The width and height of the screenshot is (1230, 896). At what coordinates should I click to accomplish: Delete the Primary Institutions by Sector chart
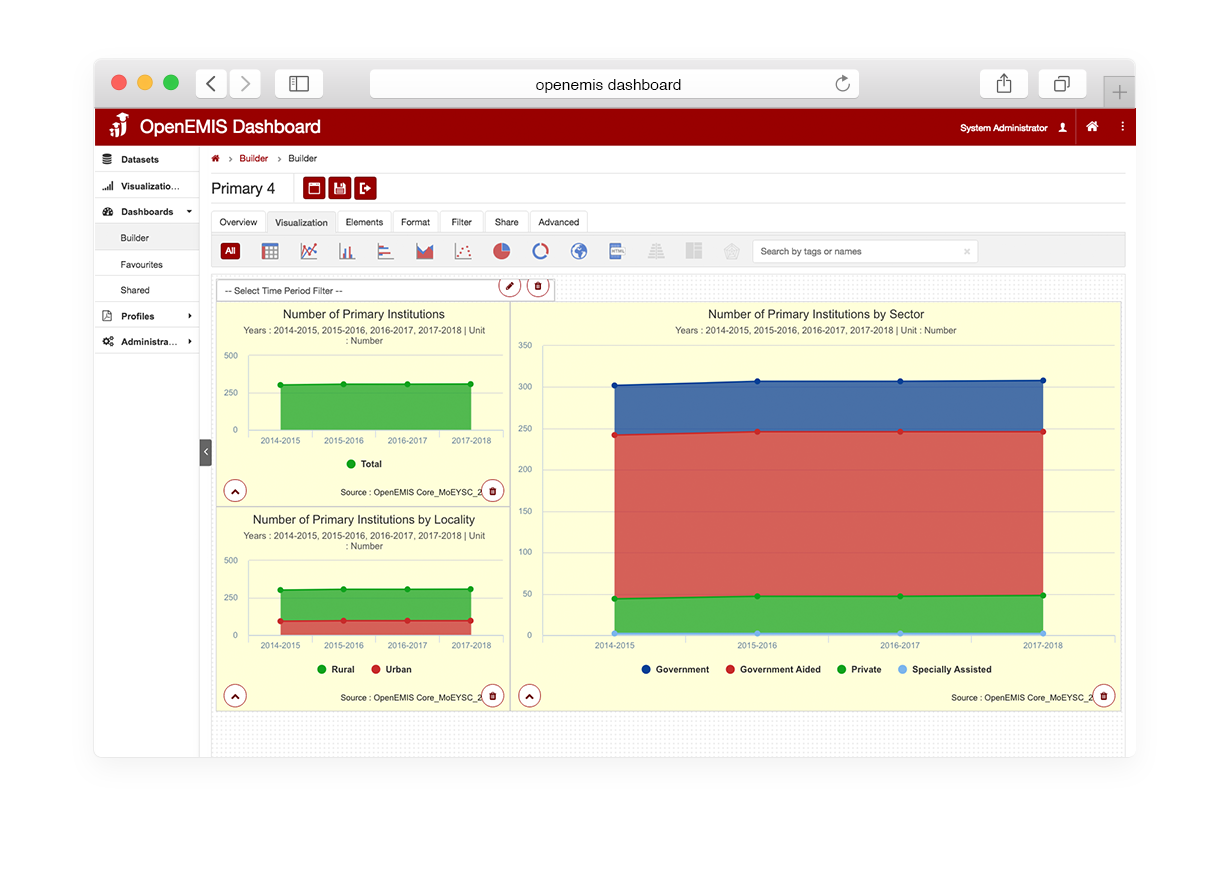coord(1104,696)
